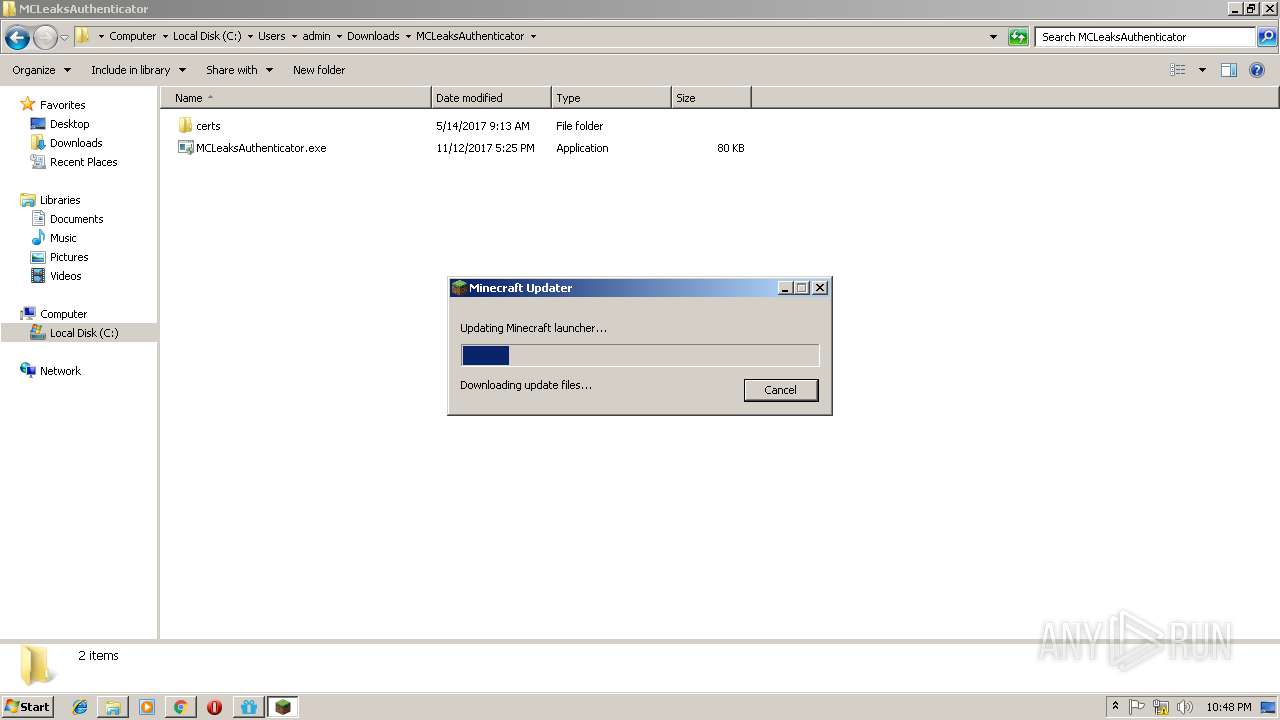Sort files by Type column

[x=611, y=98]
